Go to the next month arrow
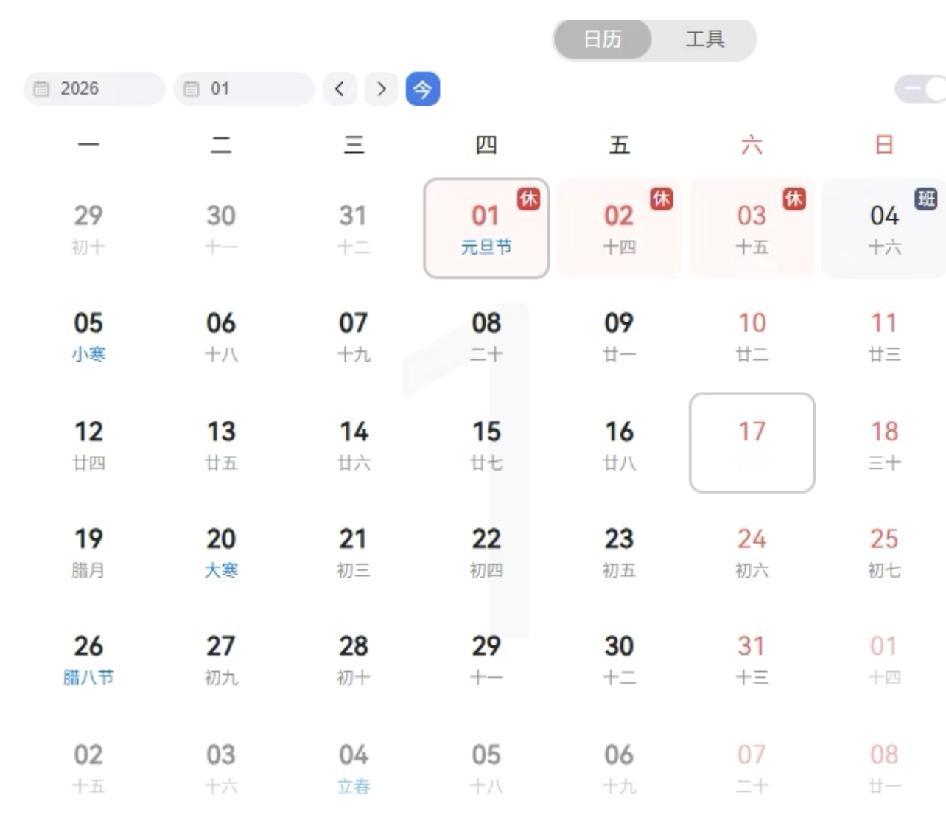946x813 pixels. coord(381,89)
